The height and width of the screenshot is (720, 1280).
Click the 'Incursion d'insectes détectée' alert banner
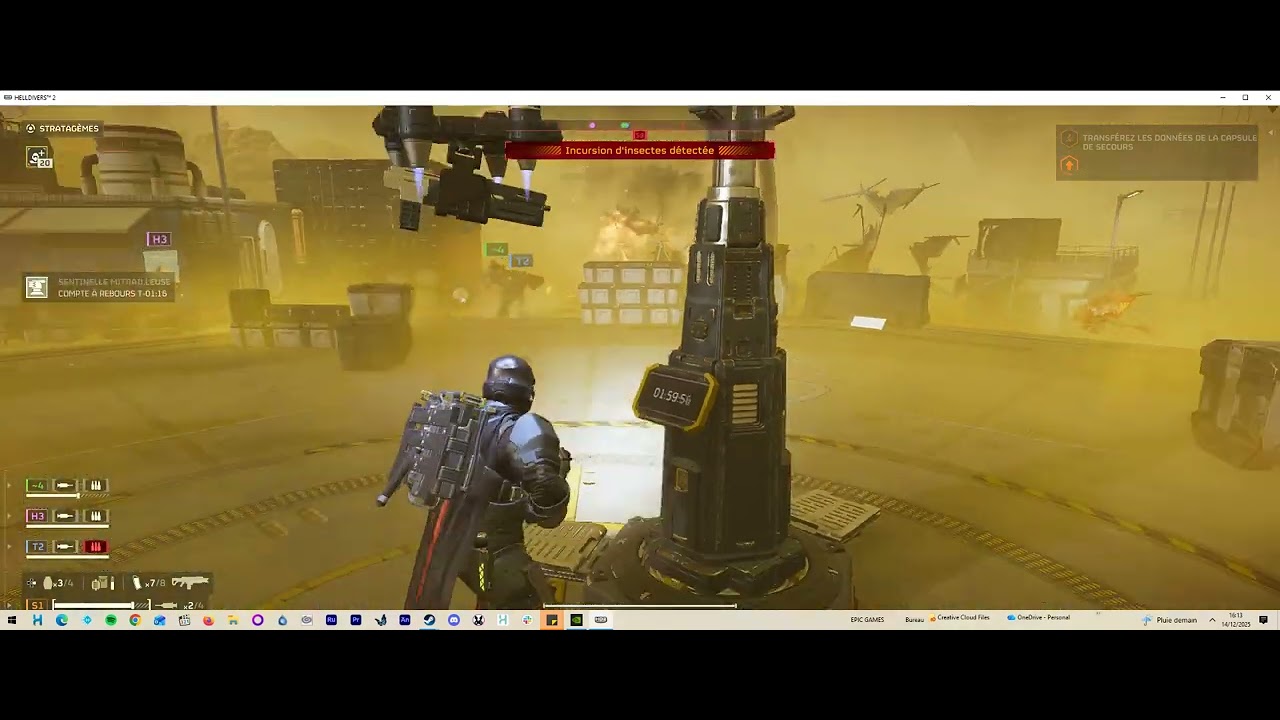pos(640,151)
